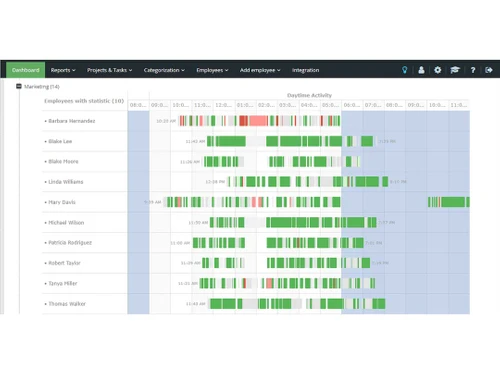Image resolution: width=500 pixels, height=375 pixels.
Task: Select Thomas Walker in the employee list
Action: coord(67,304)
